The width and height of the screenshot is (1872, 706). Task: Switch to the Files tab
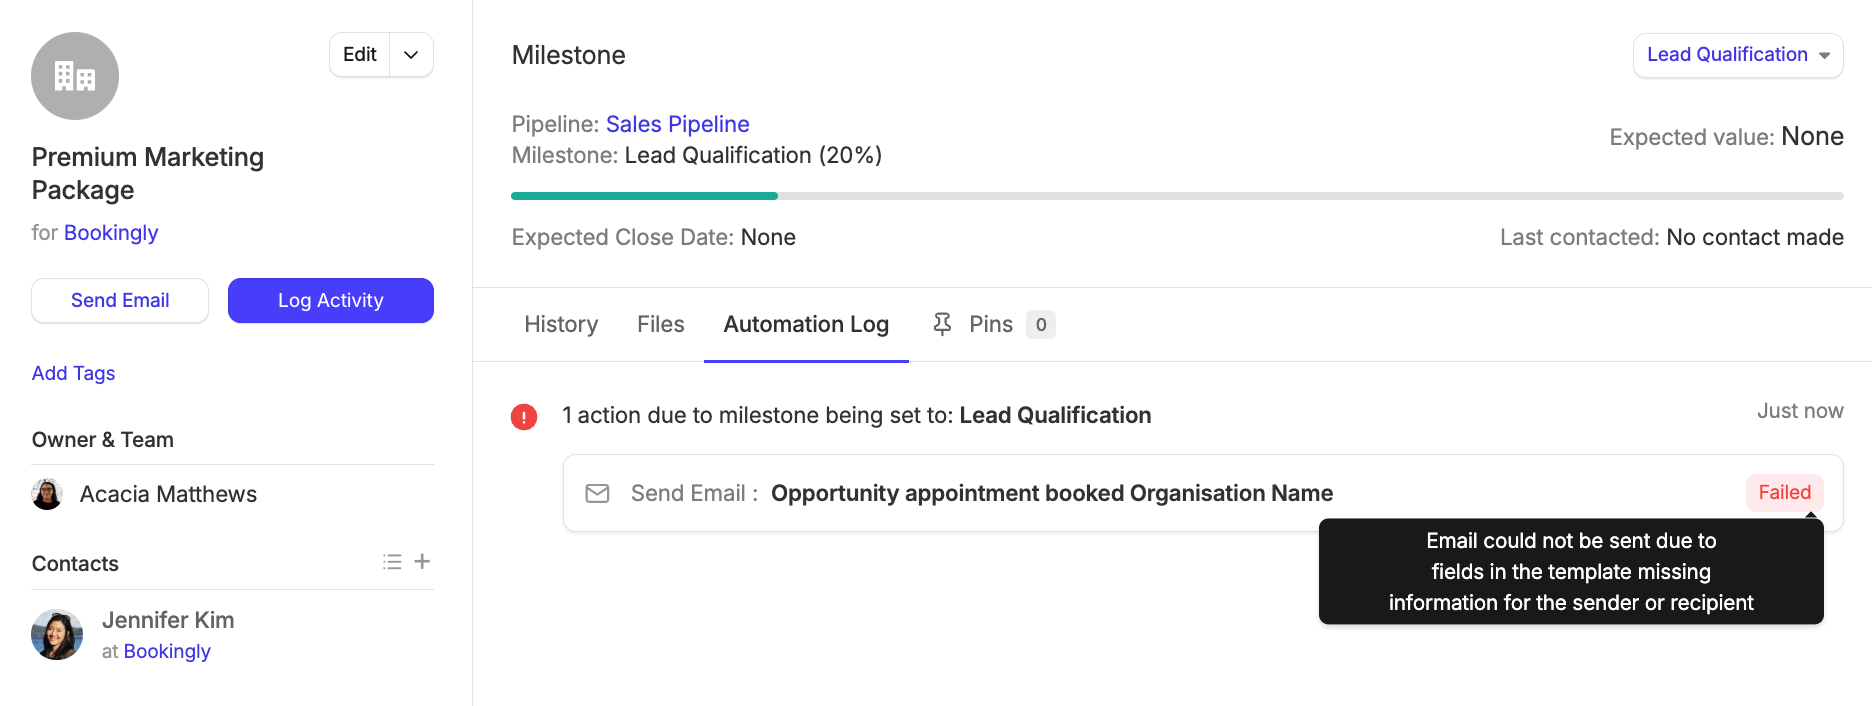tap(661, 324)
